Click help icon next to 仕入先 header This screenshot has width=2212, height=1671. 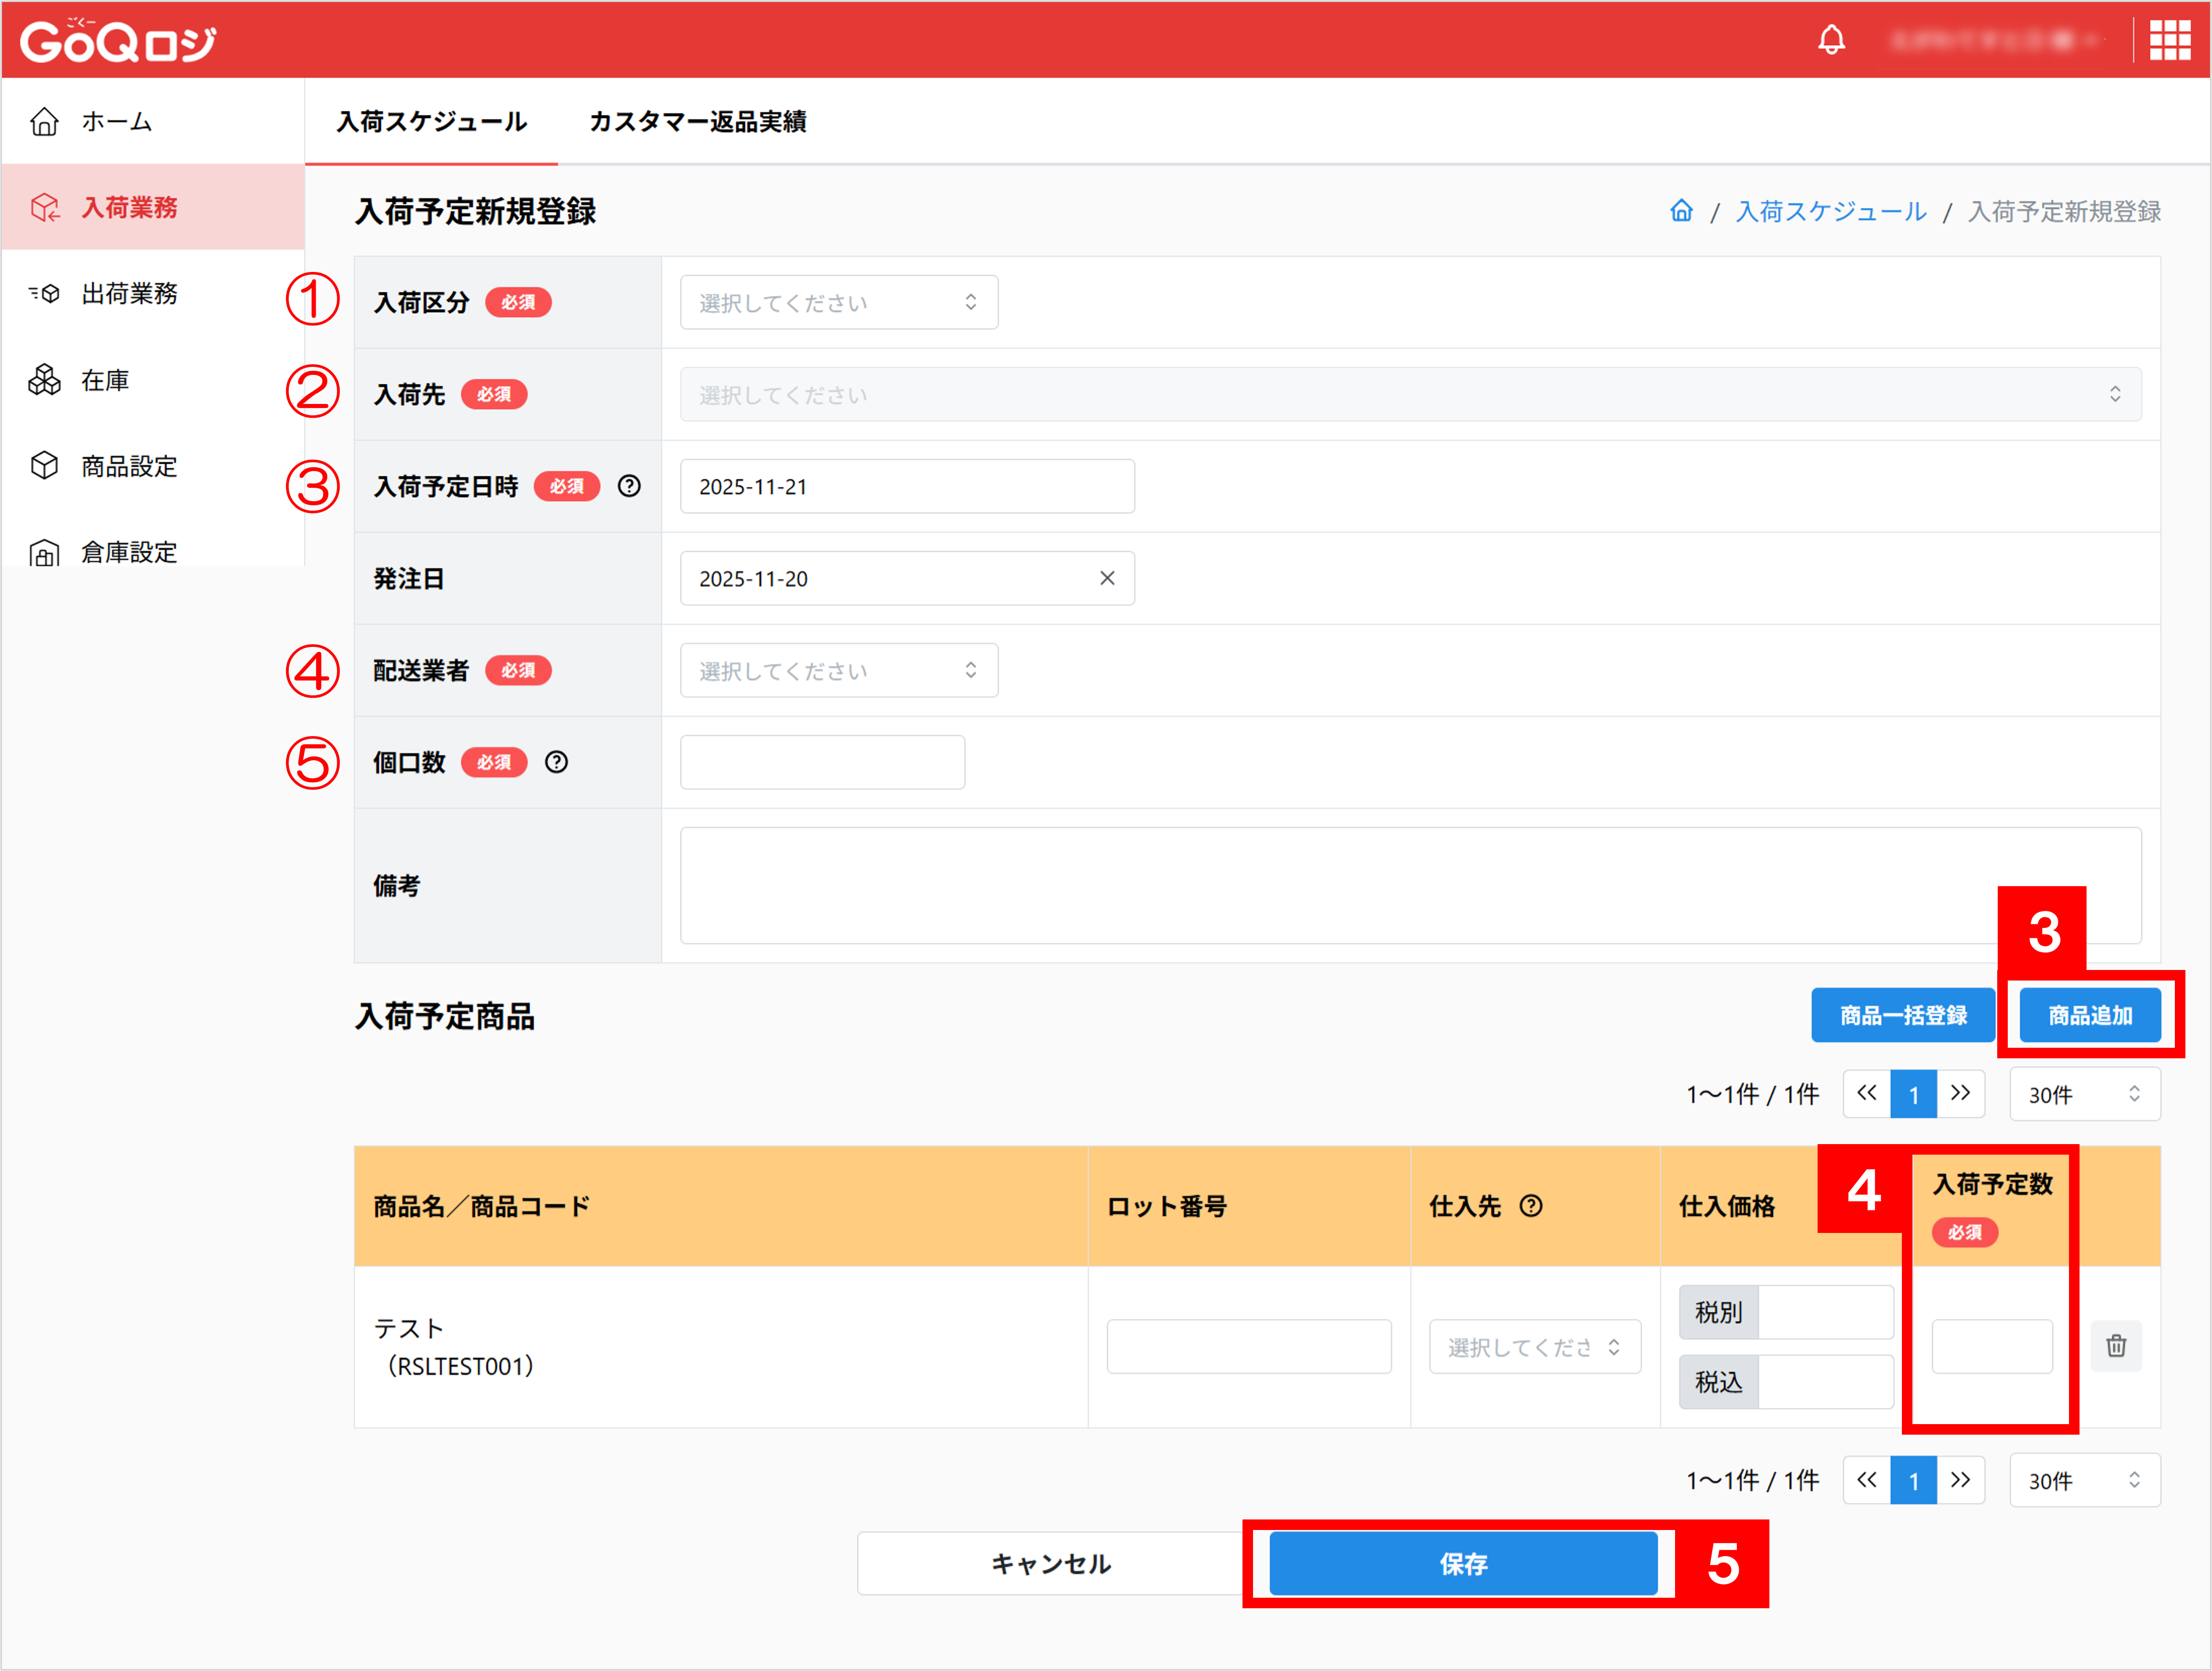click(x=1530, y=1206)
